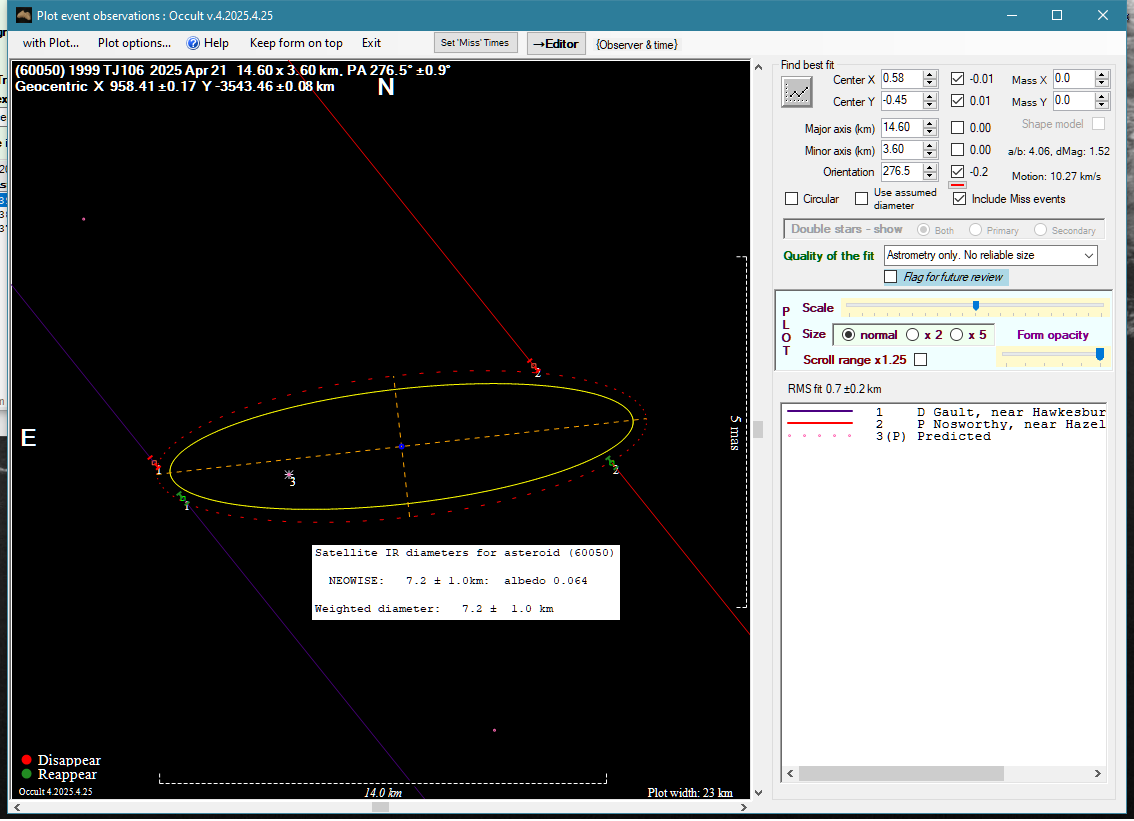Open the with Plot... menu
Screen dimensions: 1134x821
click(x=50, y=43)
